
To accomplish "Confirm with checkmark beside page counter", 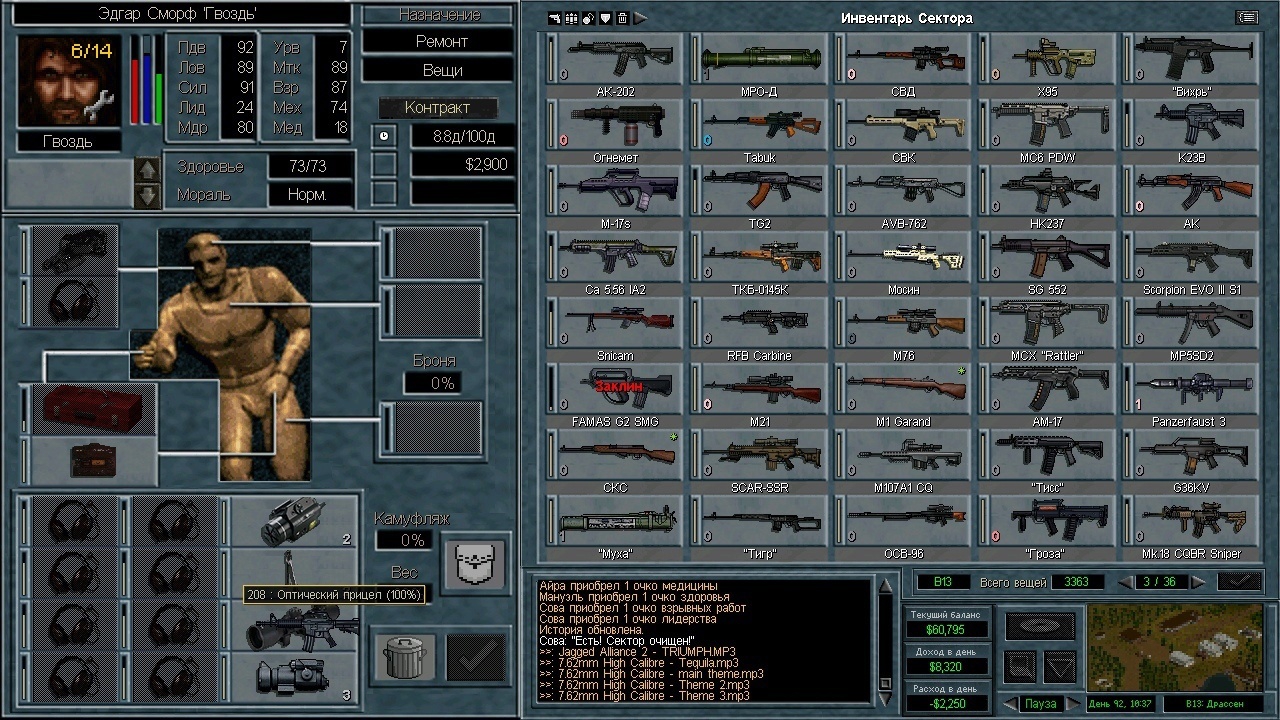I will click(x=1238, y=581).
